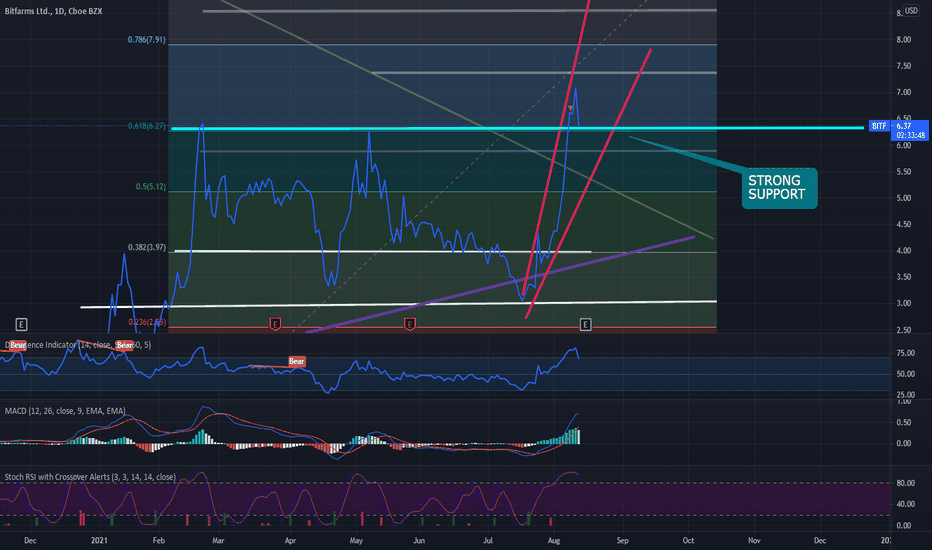Click the 5.50 price axis label

pos(903,172)
